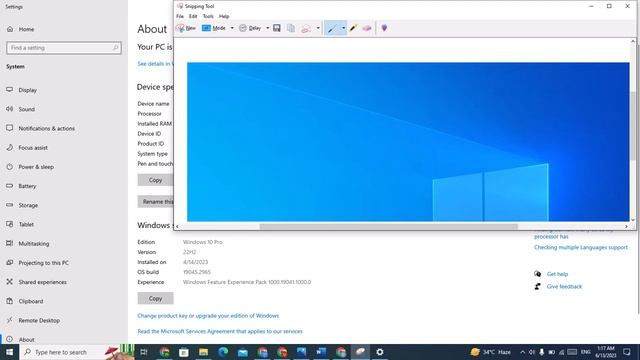The image size is (640, 360).
Task: Click the '22H2' version value
Action: pos(189,252)
